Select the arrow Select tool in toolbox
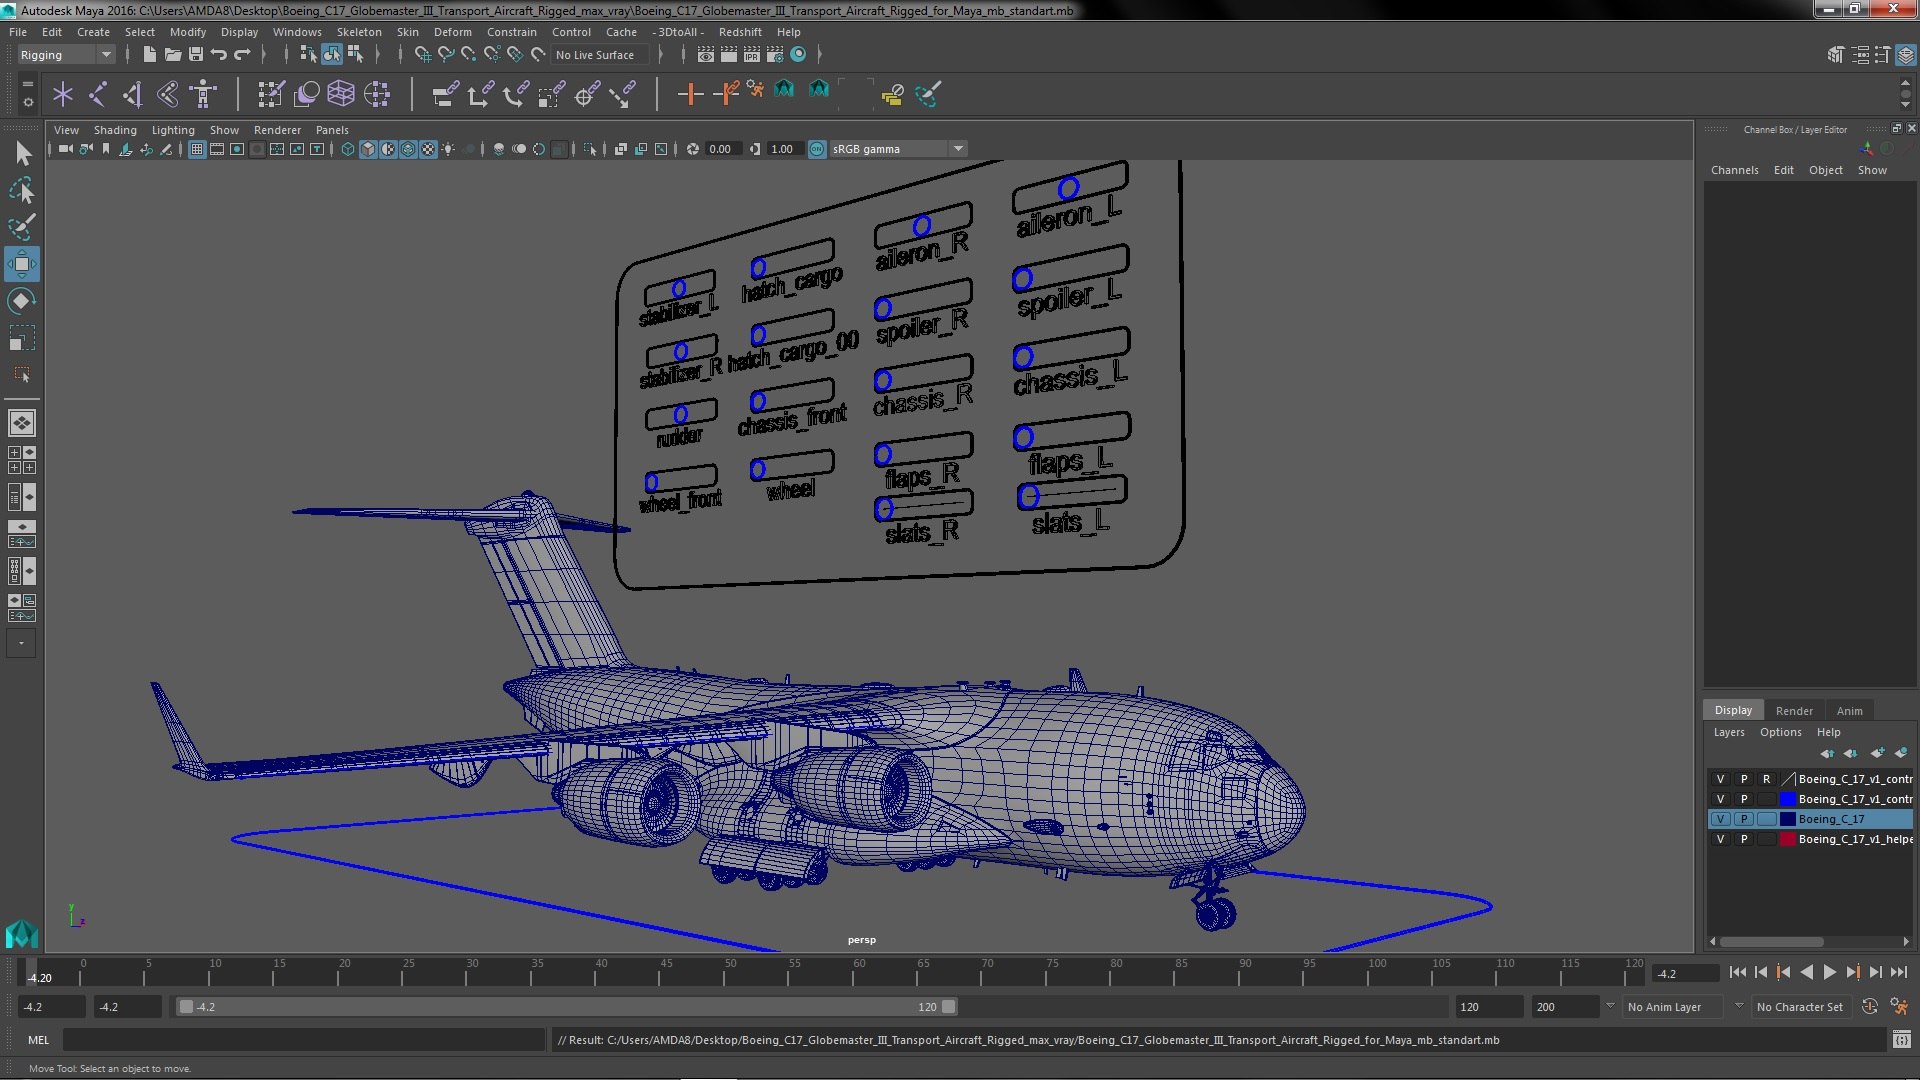1920x1080 pixels. click(22, 153)
